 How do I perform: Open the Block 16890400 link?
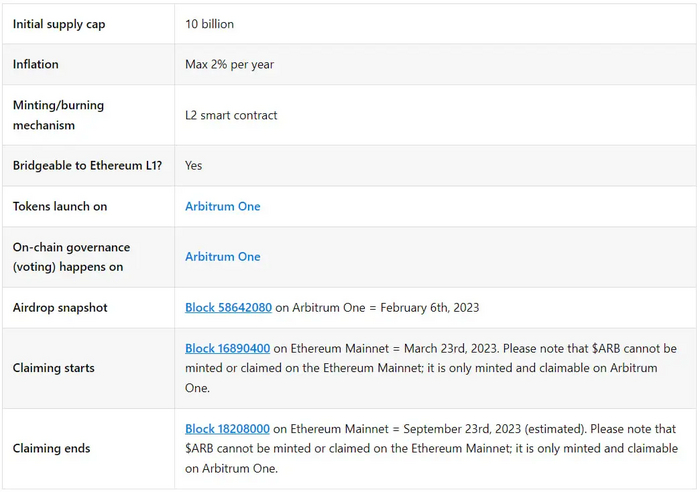click(228, 349)
